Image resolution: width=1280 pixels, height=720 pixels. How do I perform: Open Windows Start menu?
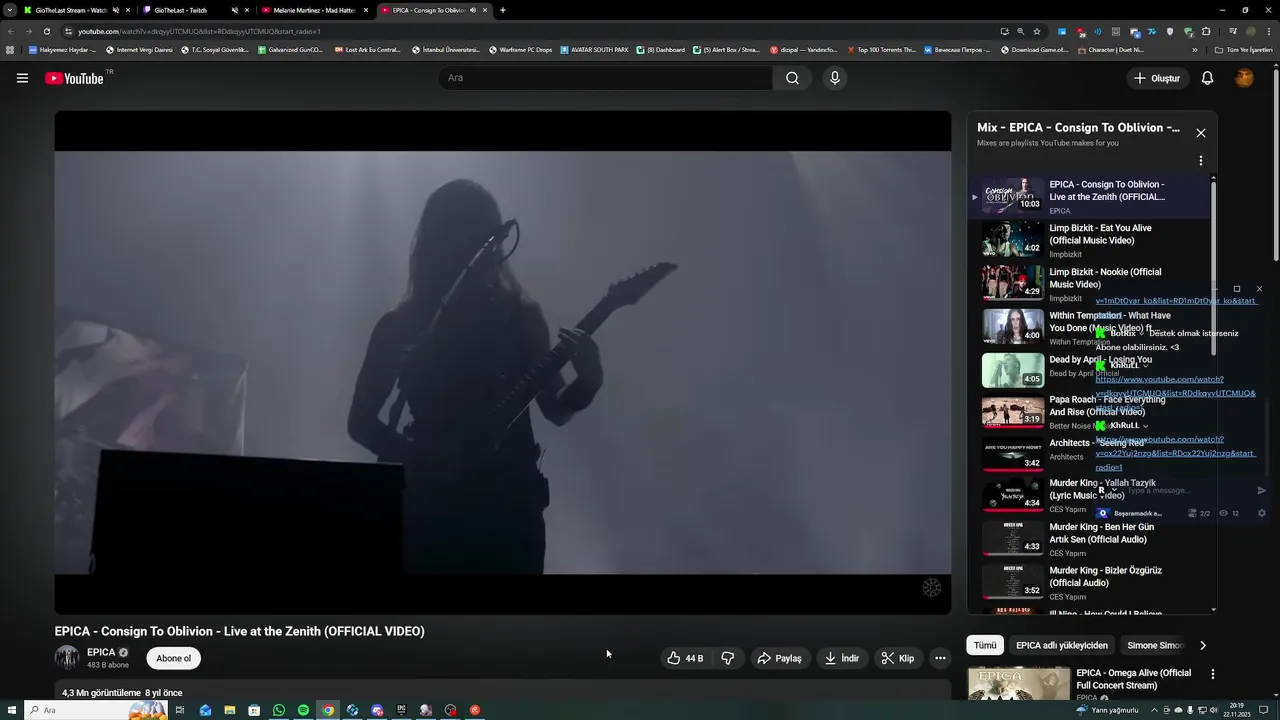pyautogui.click(x=12, y=710)
